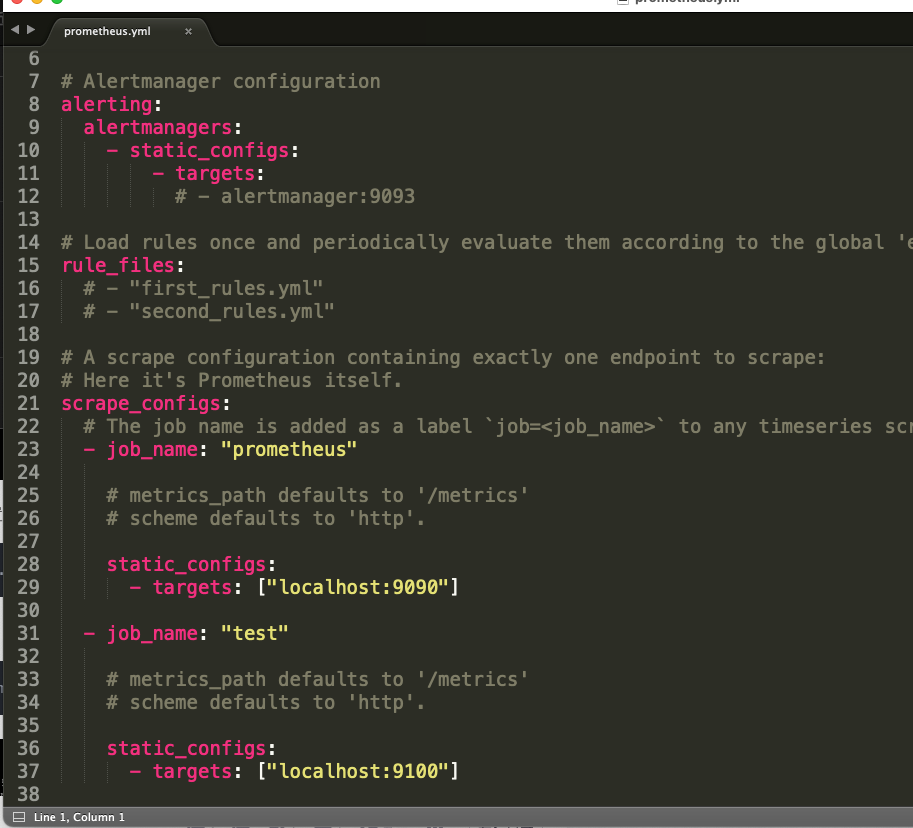Select the prometheus.yml tab
This screenshot has width=913, height=828.
107,31
